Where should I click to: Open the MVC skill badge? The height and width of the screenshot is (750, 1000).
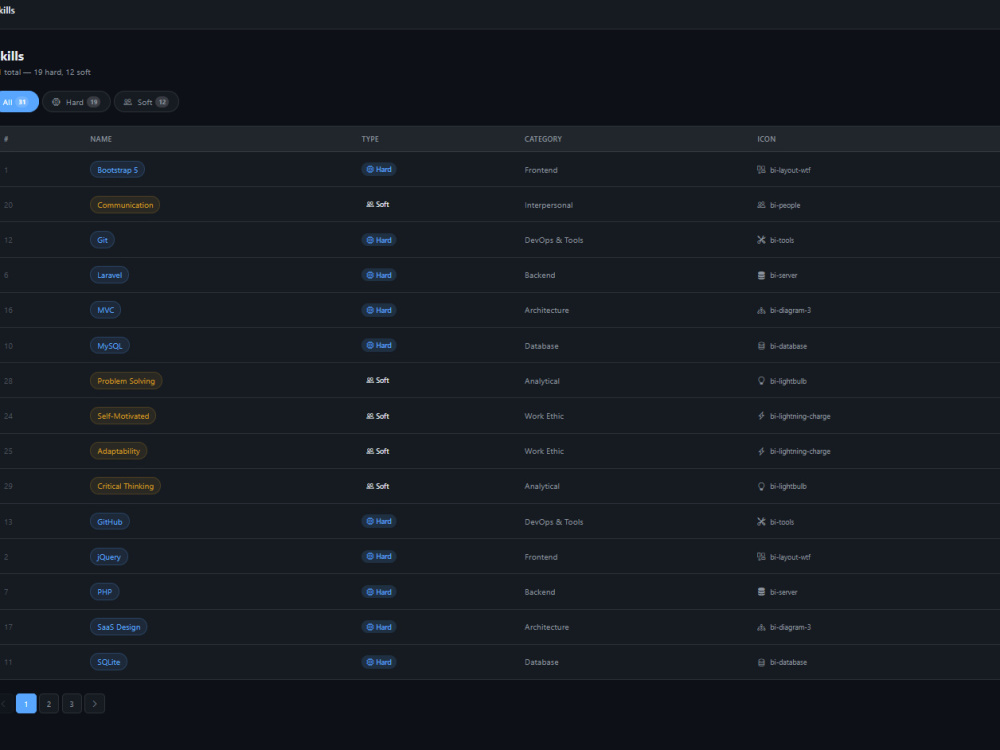click(x=105, y=310)
